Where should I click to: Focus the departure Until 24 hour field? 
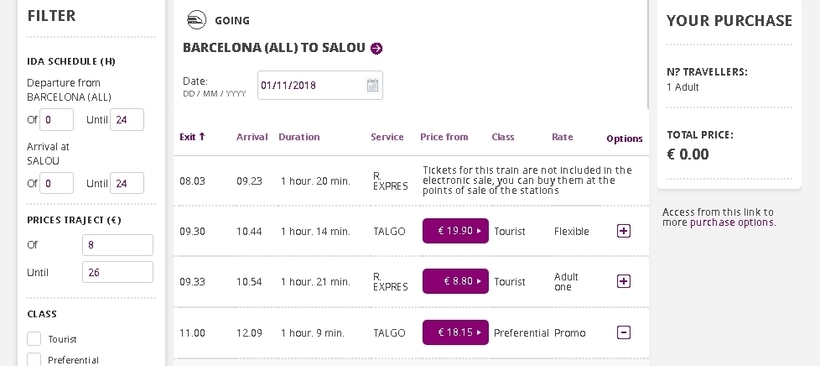[127, 120]
